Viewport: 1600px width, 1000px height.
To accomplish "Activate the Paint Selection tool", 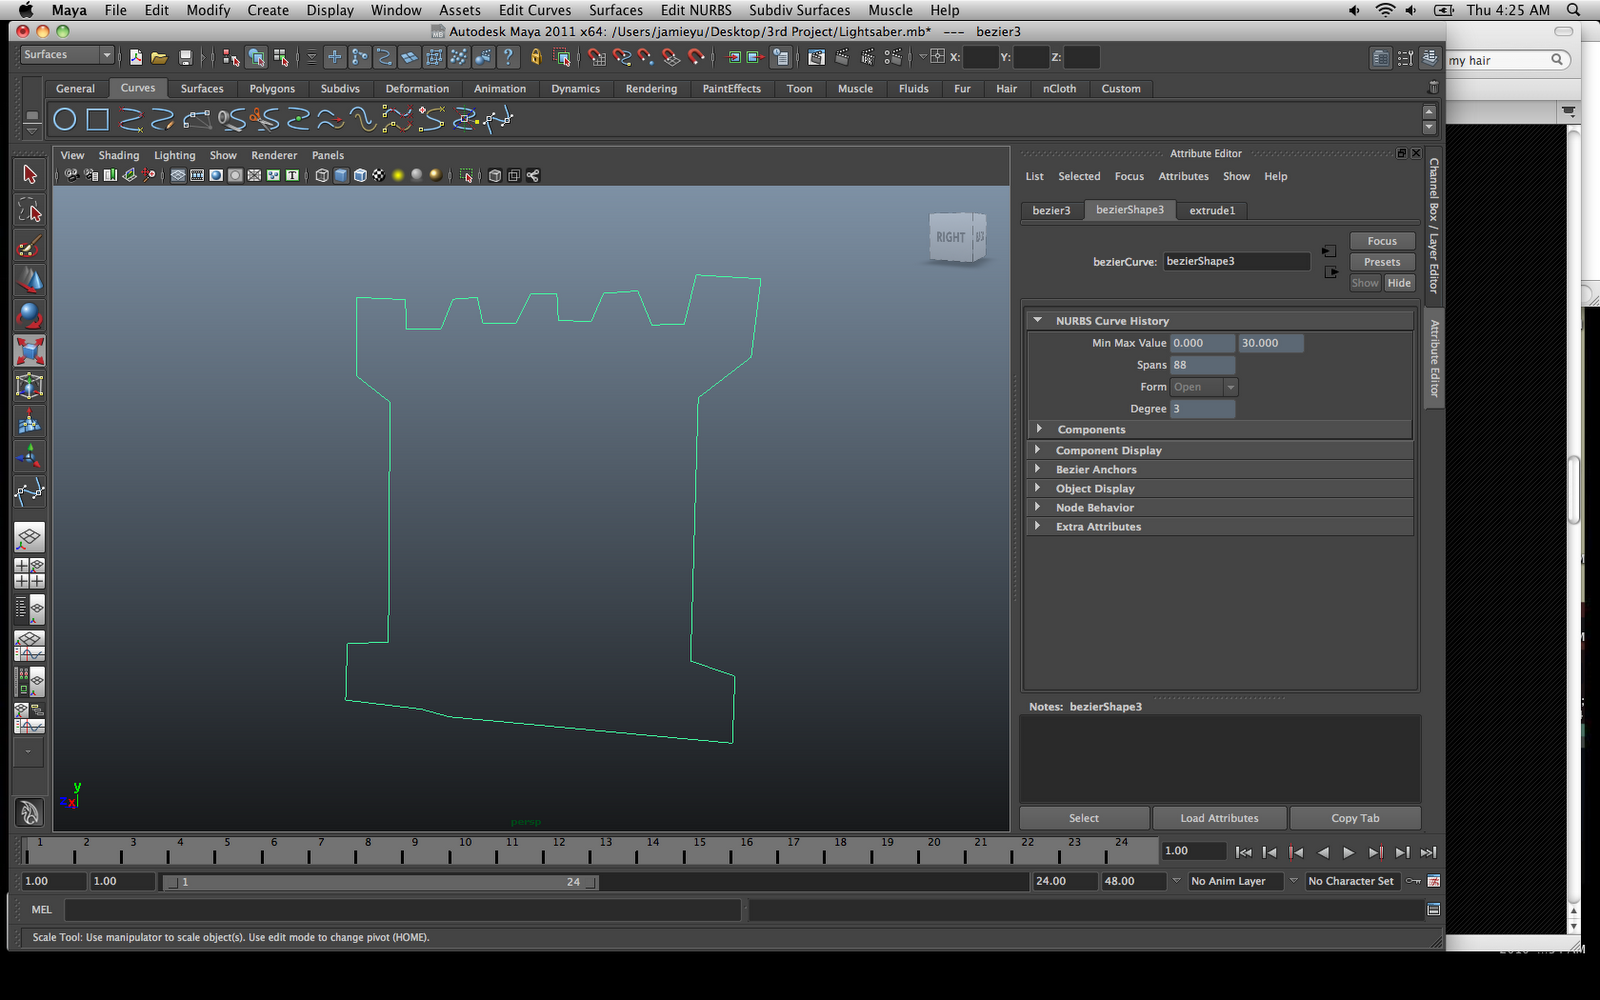I will click(x=29, y=246).
